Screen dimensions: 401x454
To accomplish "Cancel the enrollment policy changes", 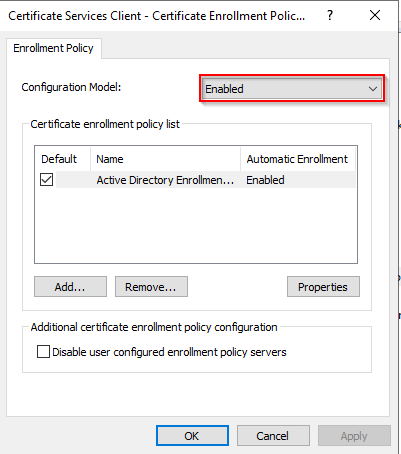I will click(x=273, y=436).
